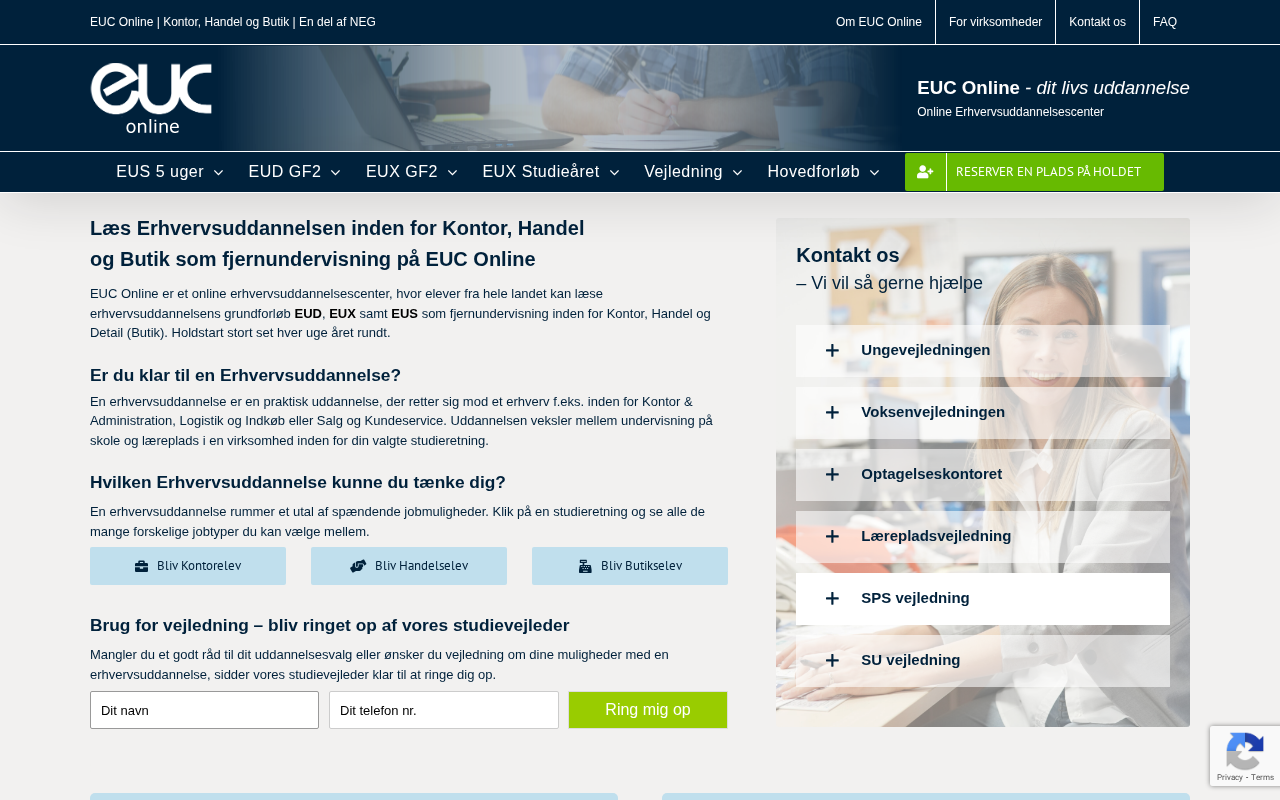Click the reCAPTCHA Privacy link

click(x=1230, y=777)
